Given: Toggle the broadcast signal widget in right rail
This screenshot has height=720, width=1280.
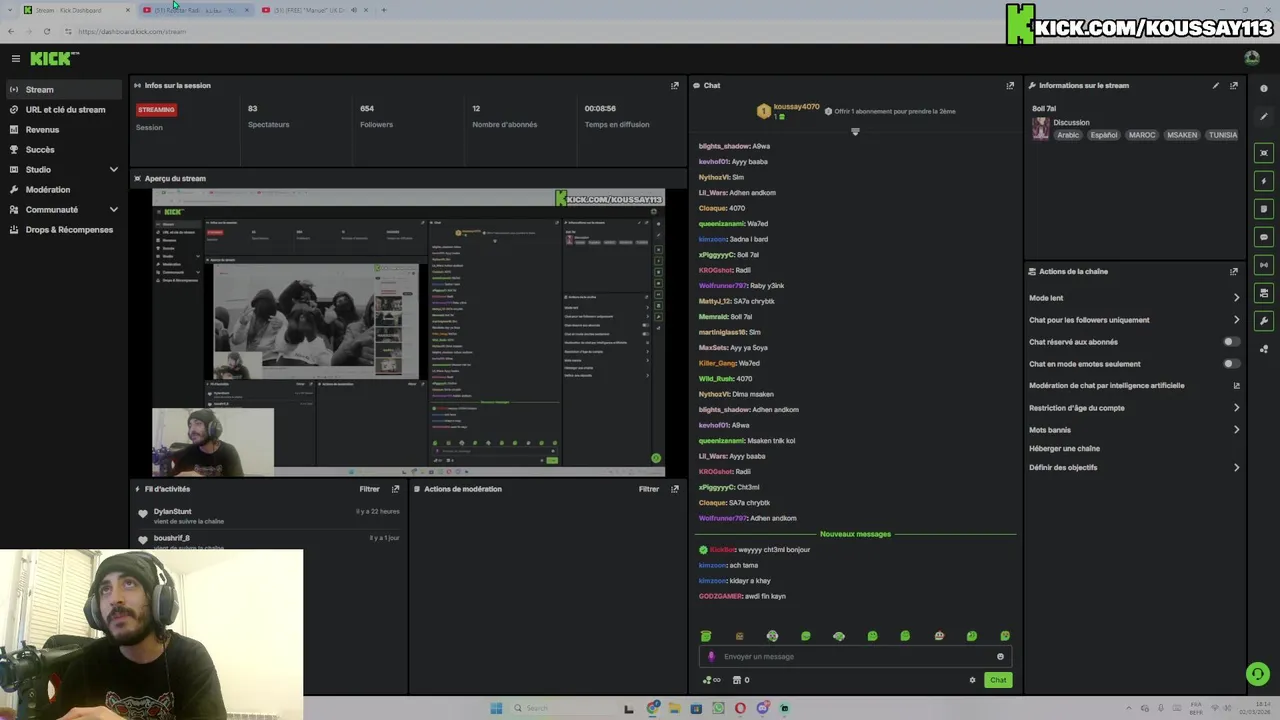Looking at the screenshot, I should click(x=1264, y=265).
